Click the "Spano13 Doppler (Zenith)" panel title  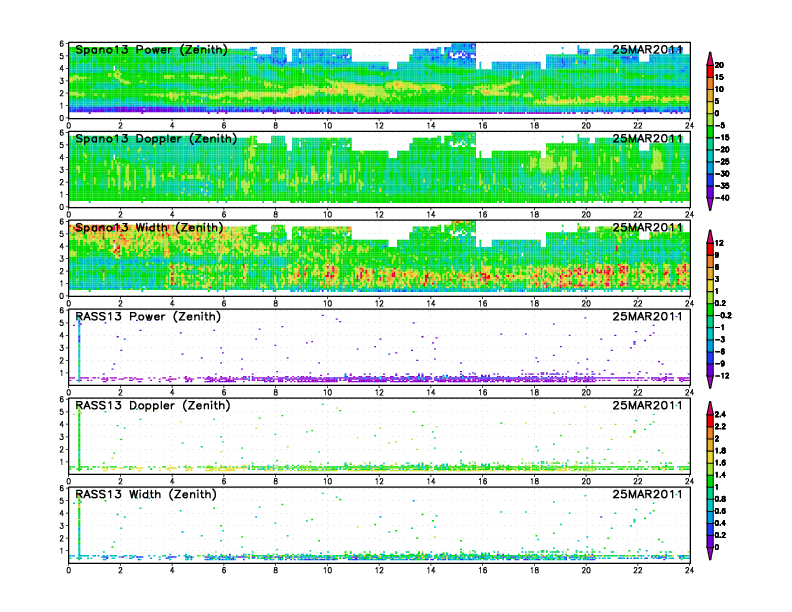pos(156,139)
